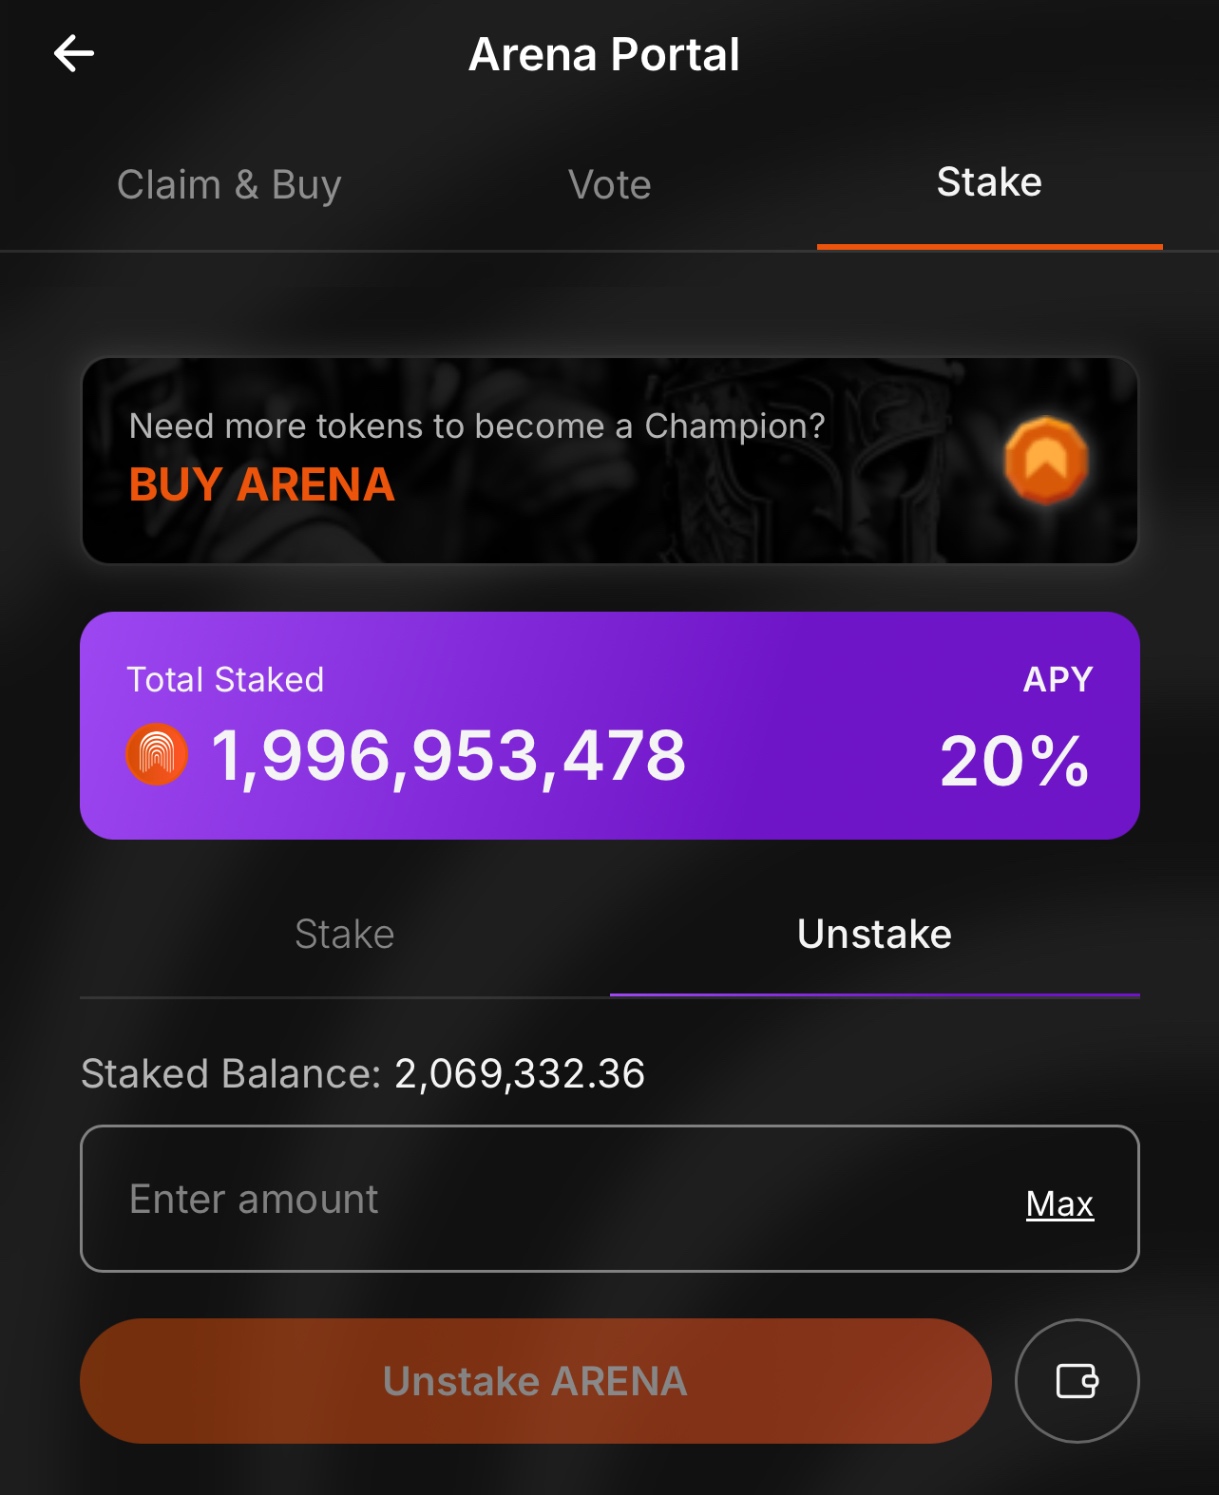The width and height of the screenshot is (1219, 1495).
Task: Select the Unstake sub-tab
Action: (874, 934)
